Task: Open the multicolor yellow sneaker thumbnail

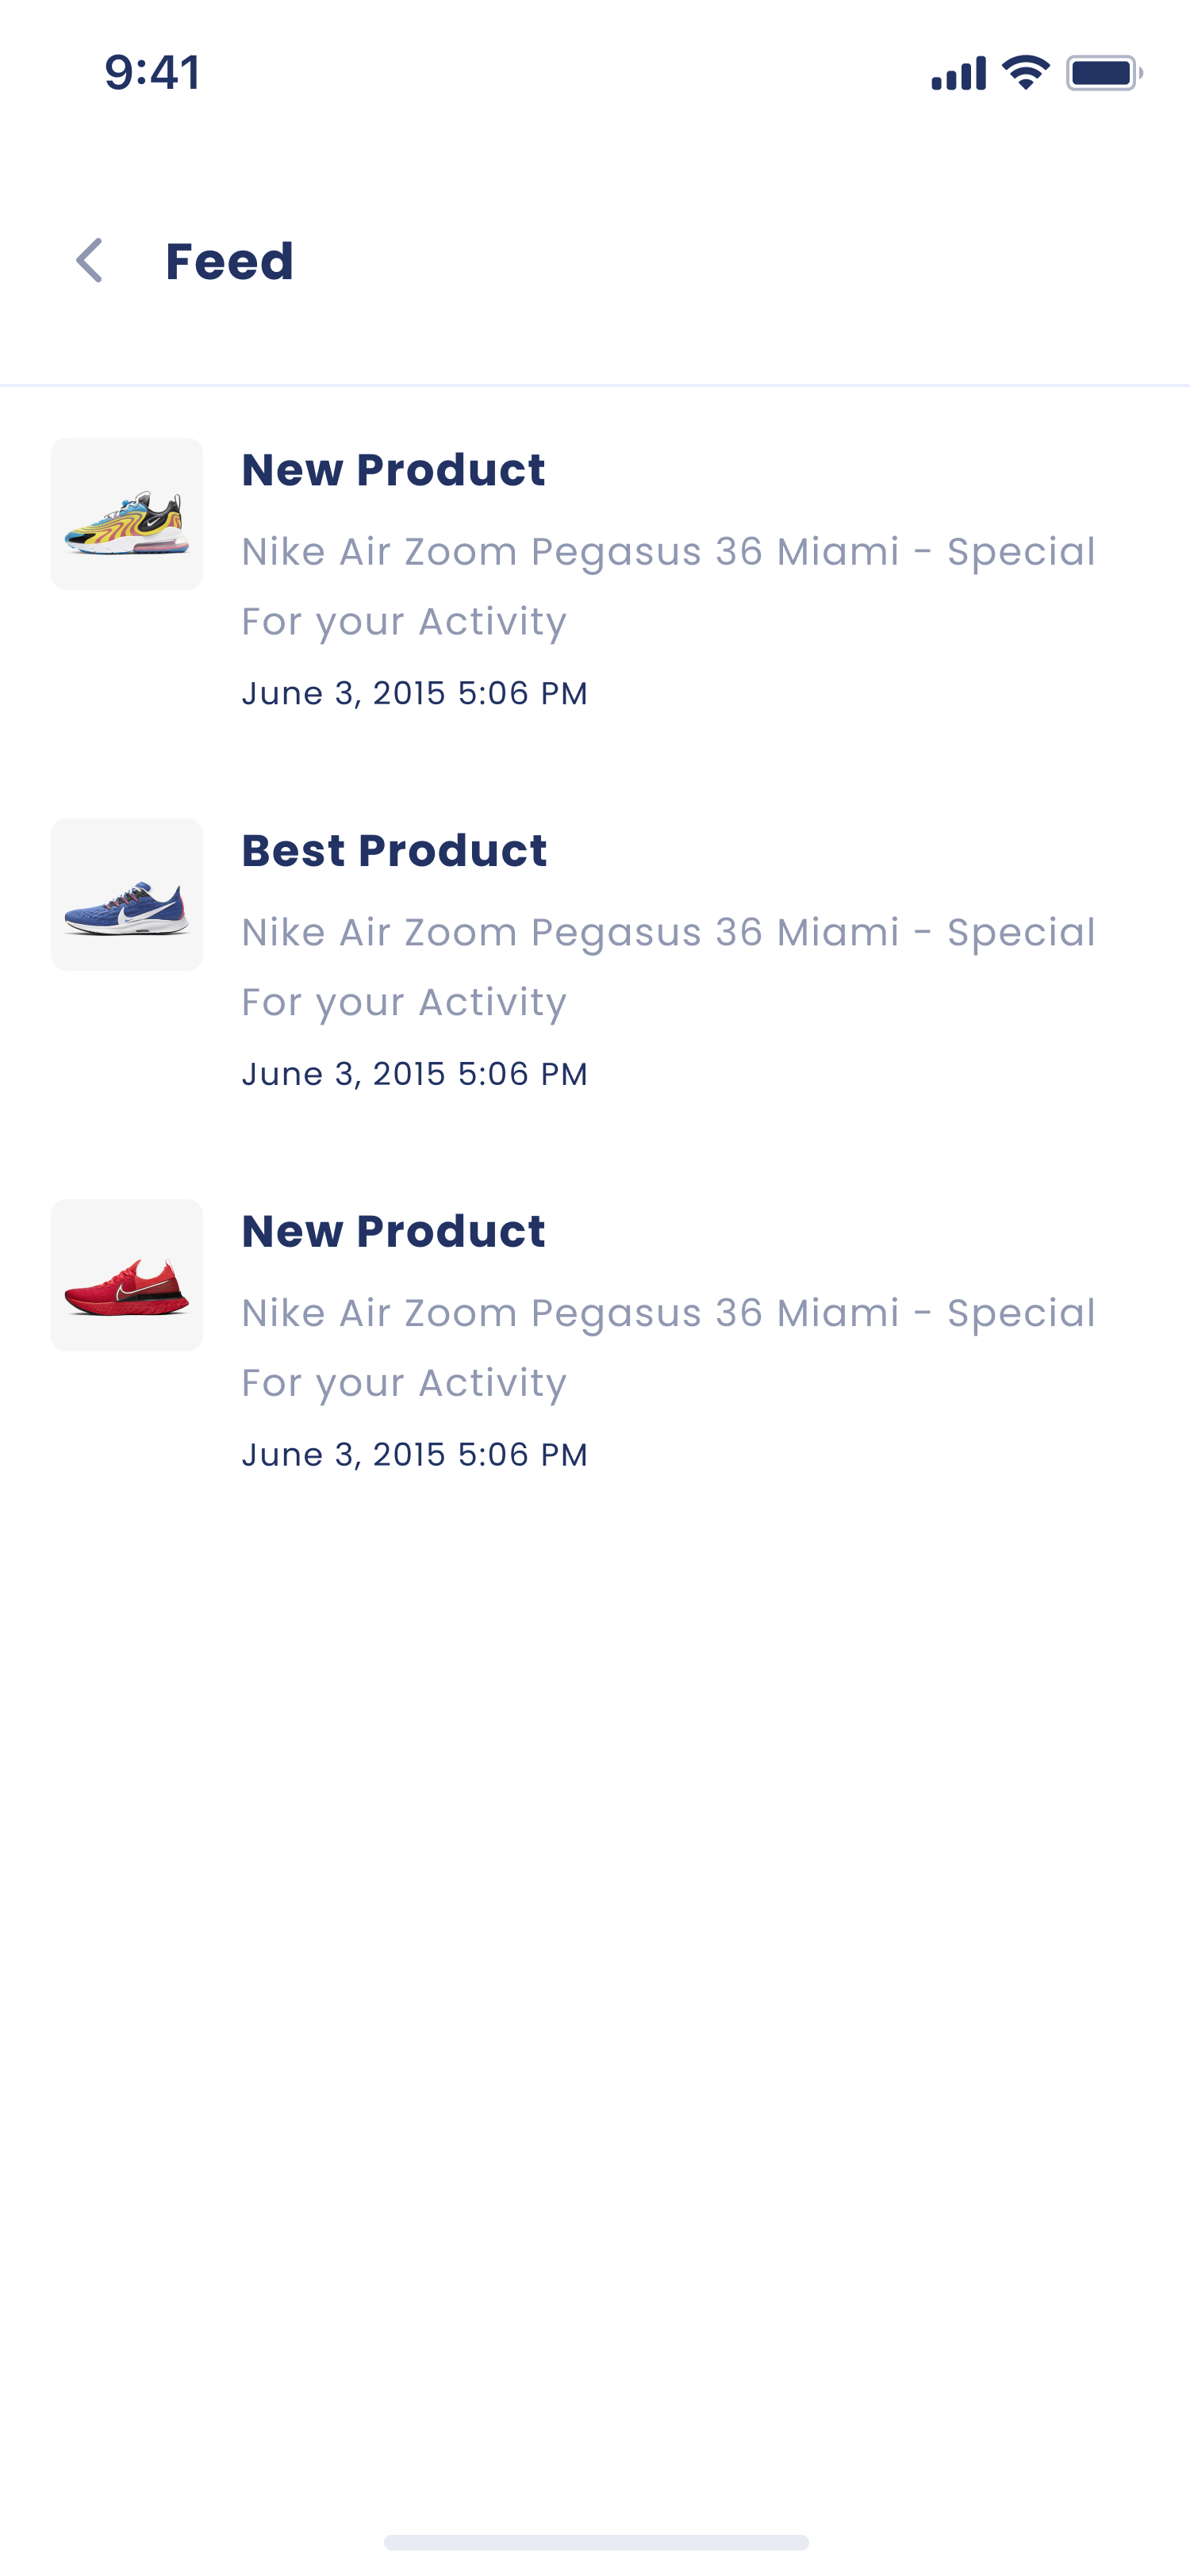Action: click(x=127, y=514)
